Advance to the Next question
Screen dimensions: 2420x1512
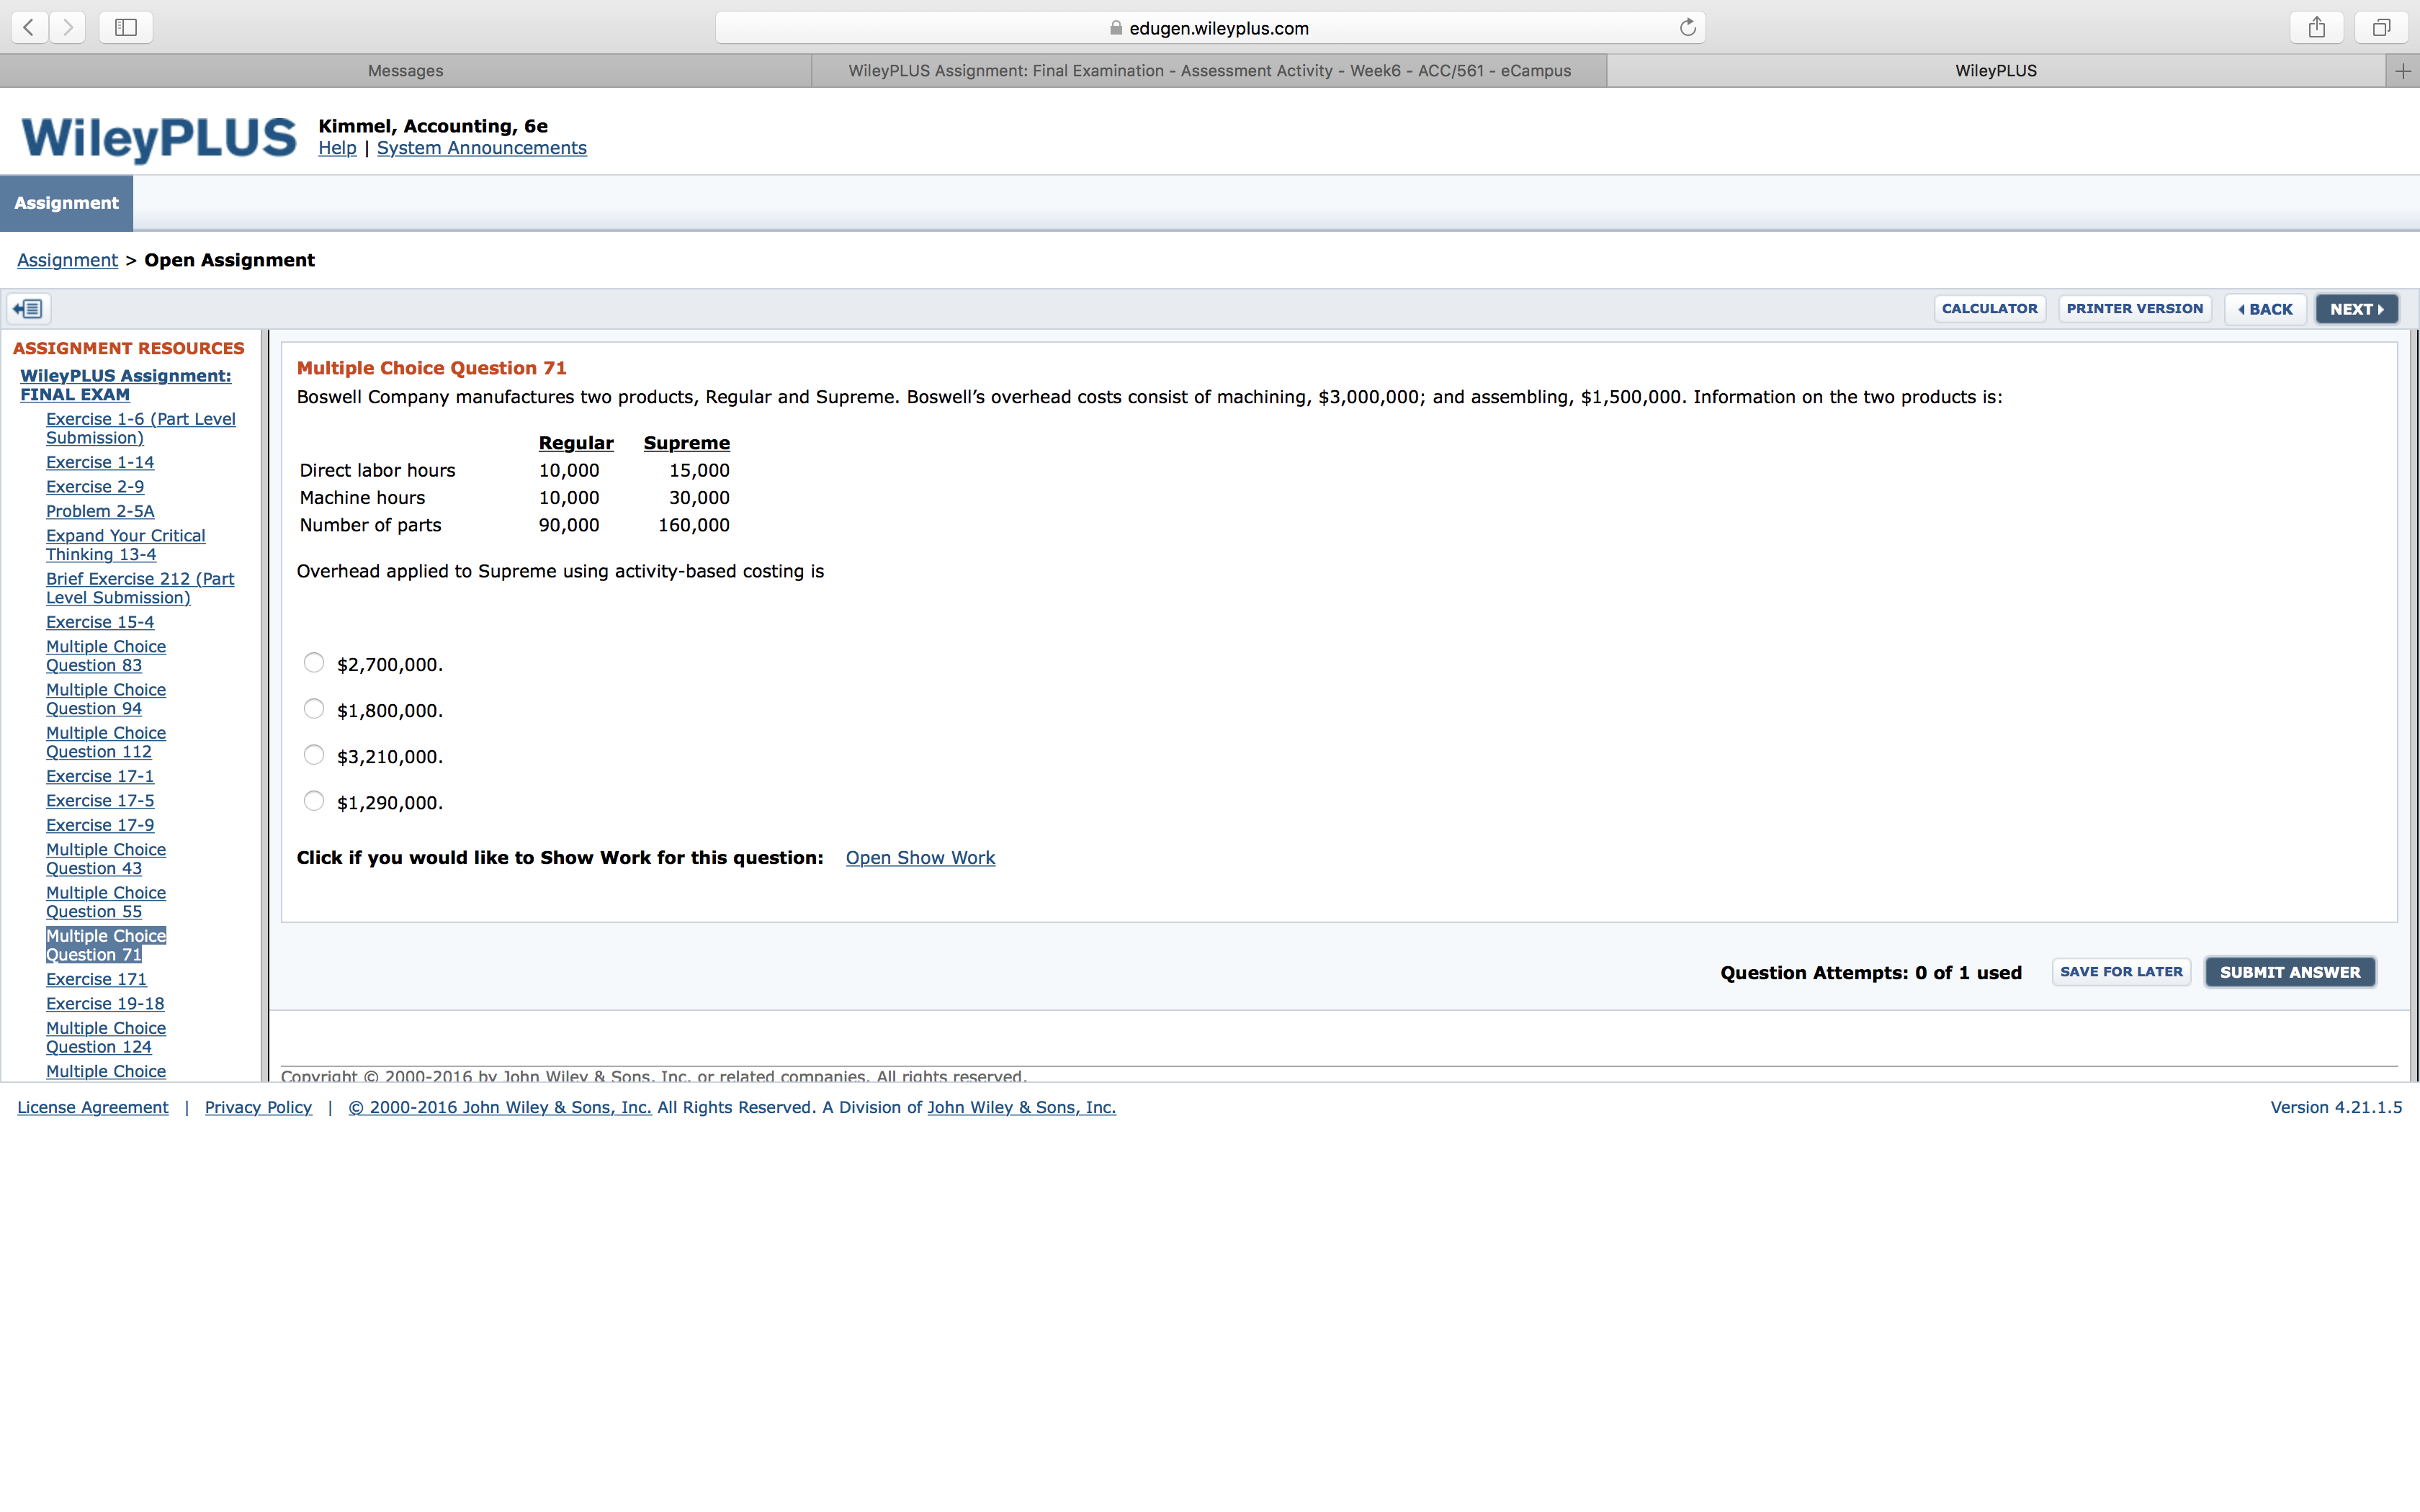[2356, 309]
